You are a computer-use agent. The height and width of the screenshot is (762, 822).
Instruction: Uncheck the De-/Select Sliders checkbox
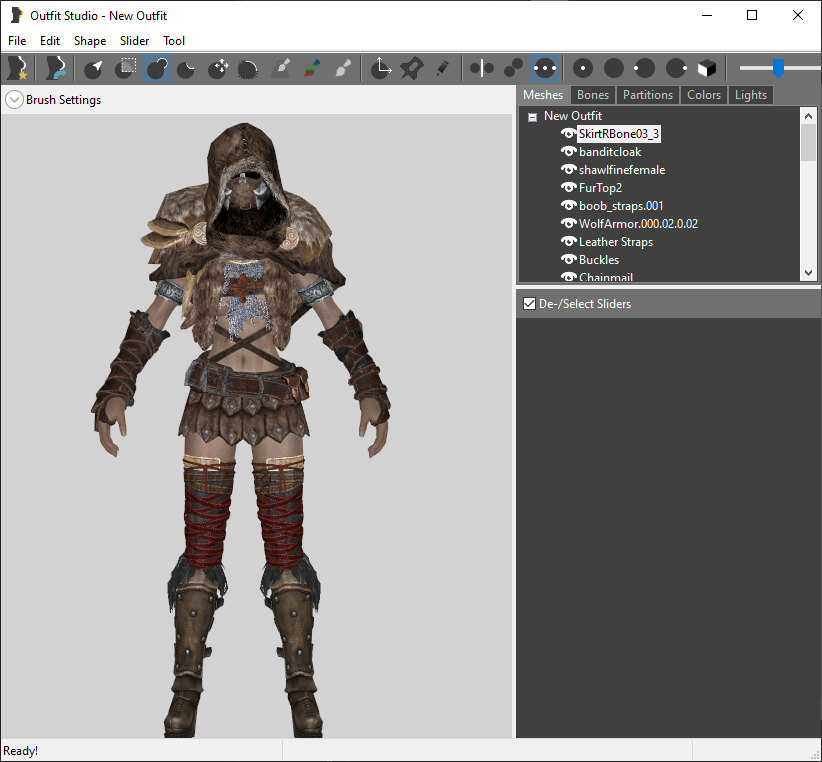point(529,303)
